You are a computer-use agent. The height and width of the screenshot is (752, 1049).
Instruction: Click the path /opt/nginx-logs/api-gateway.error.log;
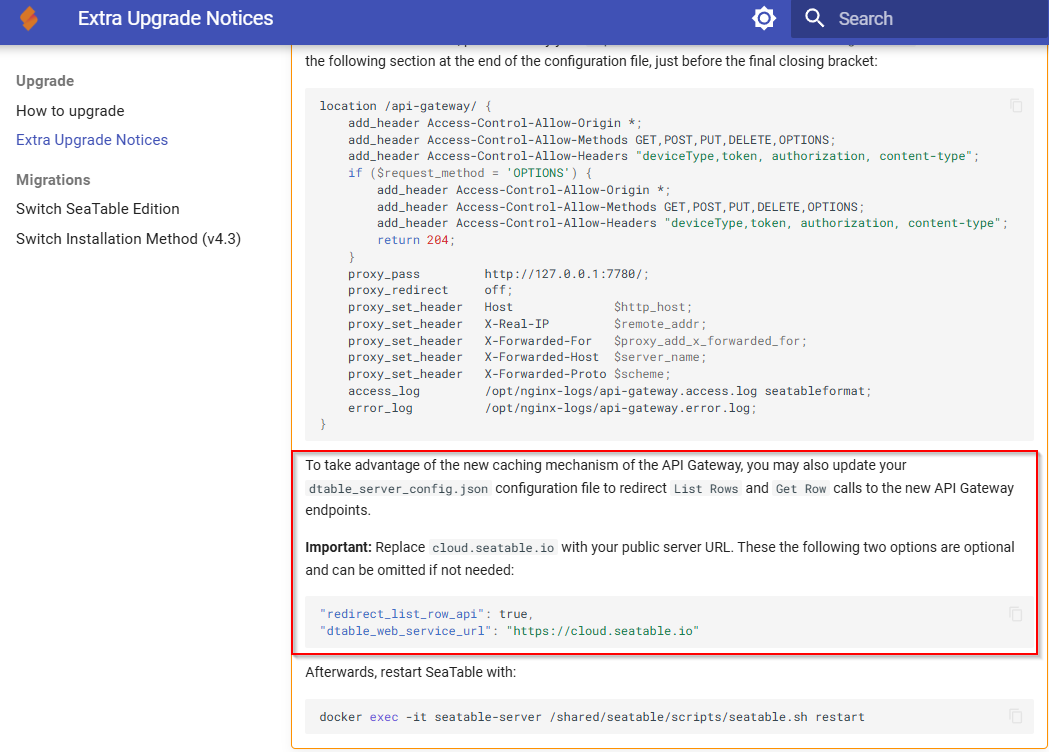pos(621,408)
